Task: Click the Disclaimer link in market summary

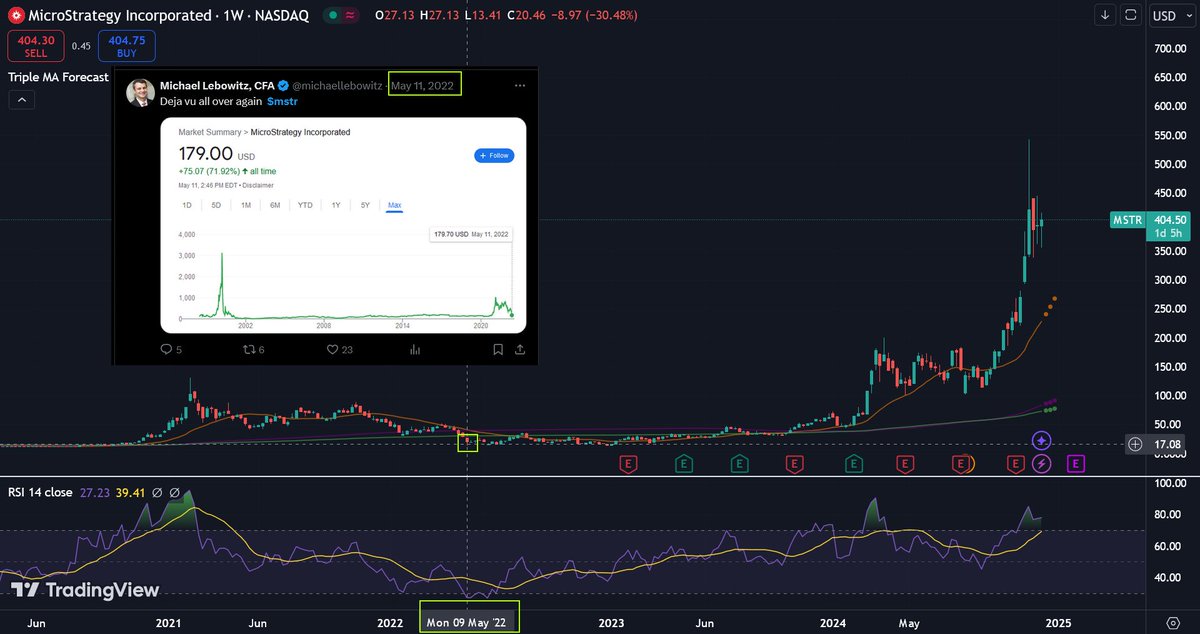Action: (256, 185)
